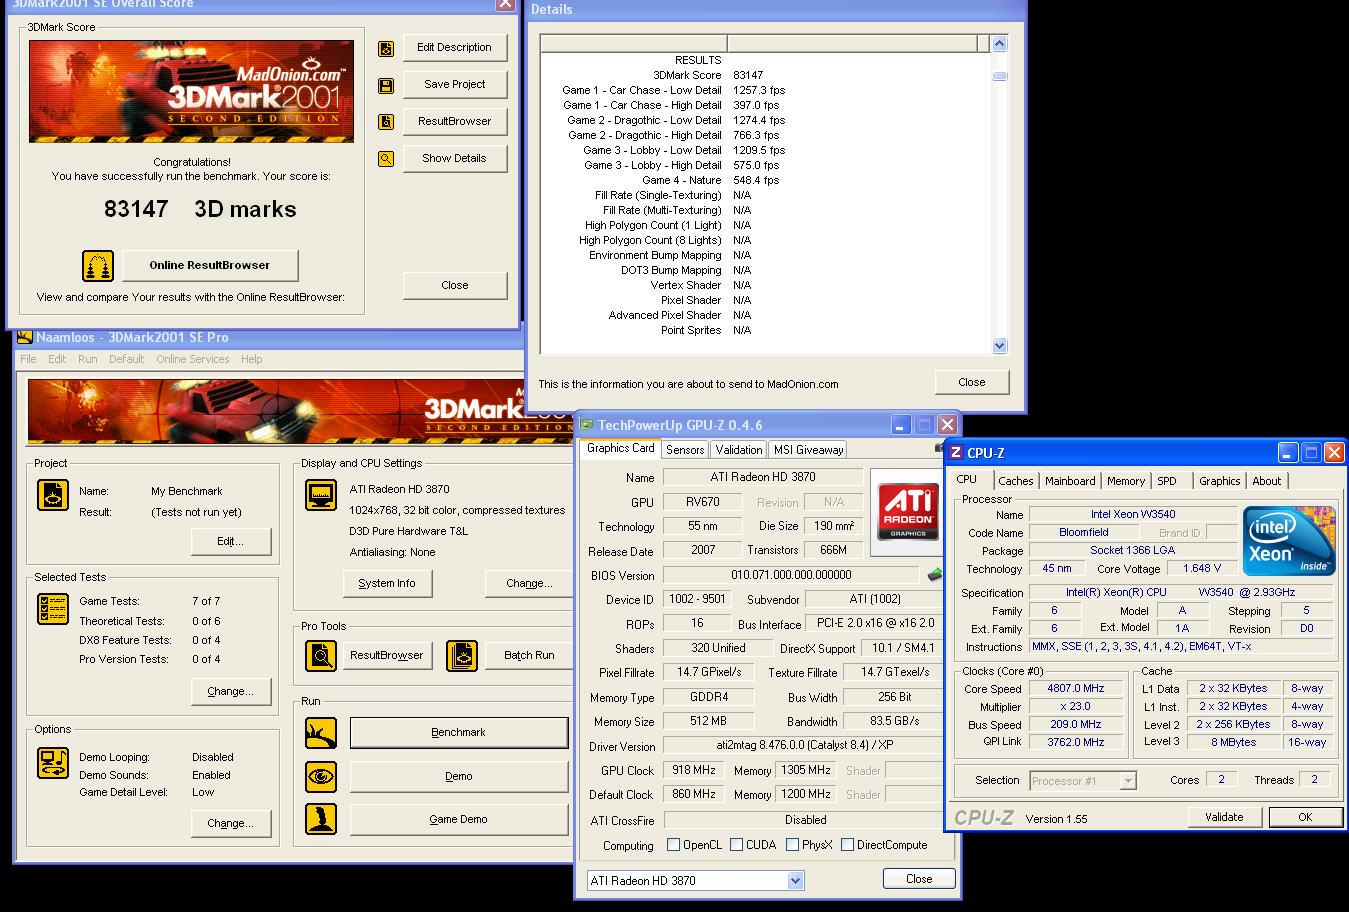Open the Processor #1 selection dropdown
The height and width of the screenshot is (912, 1349).
(x=1128, y=781)
